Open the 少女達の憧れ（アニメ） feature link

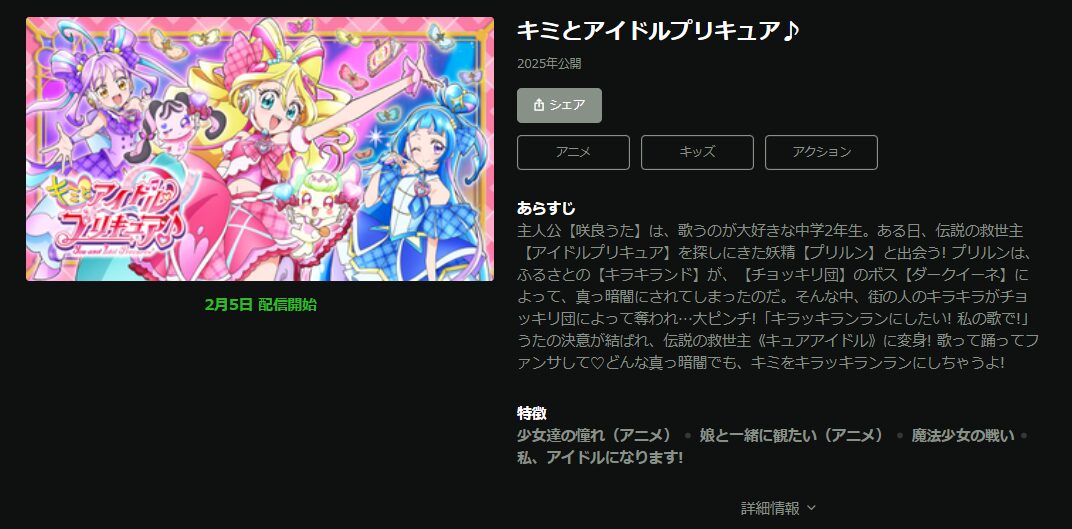click(595, 435)
